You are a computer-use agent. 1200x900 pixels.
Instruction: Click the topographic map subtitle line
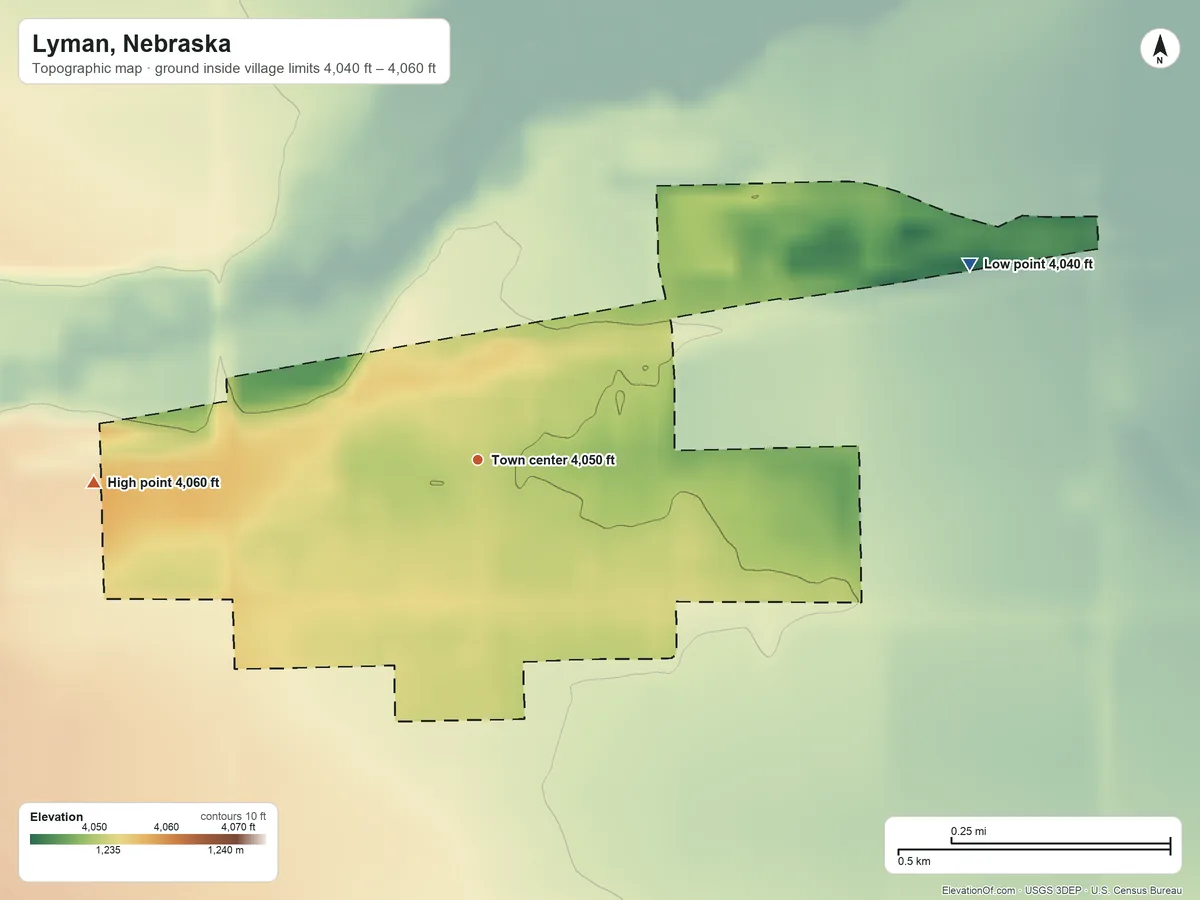234,70
